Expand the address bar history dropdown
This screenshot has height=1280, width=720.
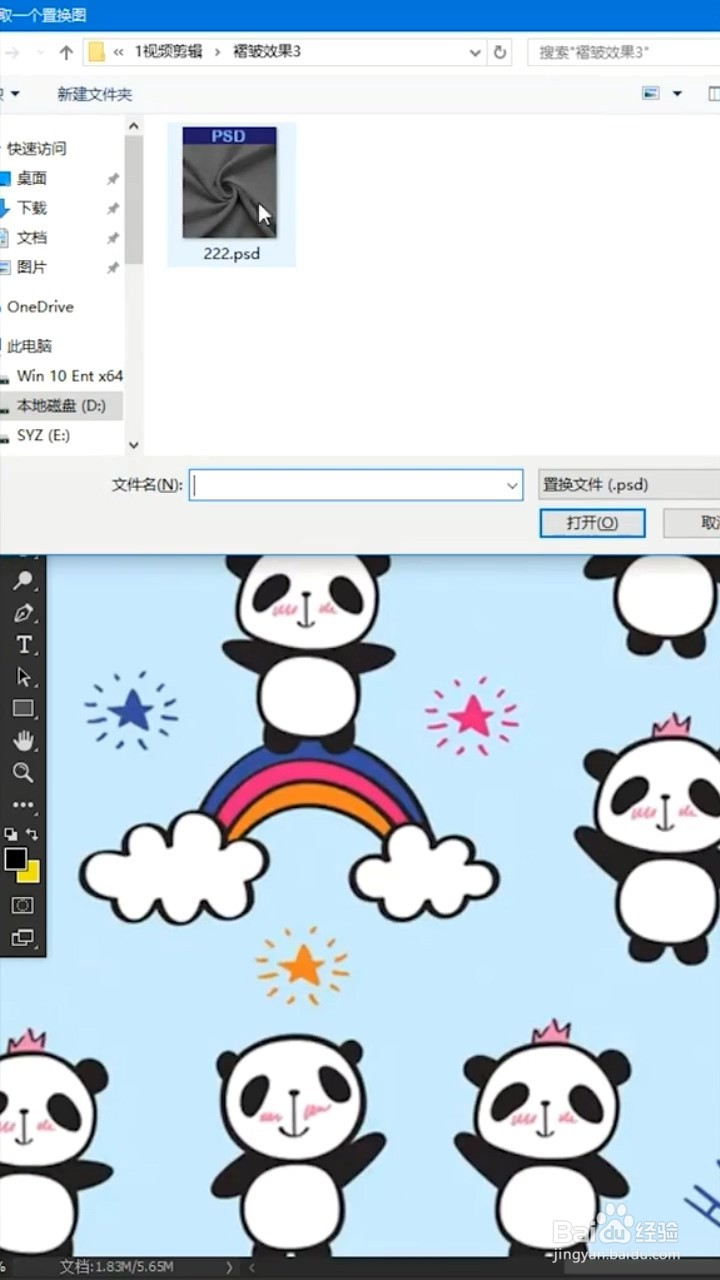[473, 52]
